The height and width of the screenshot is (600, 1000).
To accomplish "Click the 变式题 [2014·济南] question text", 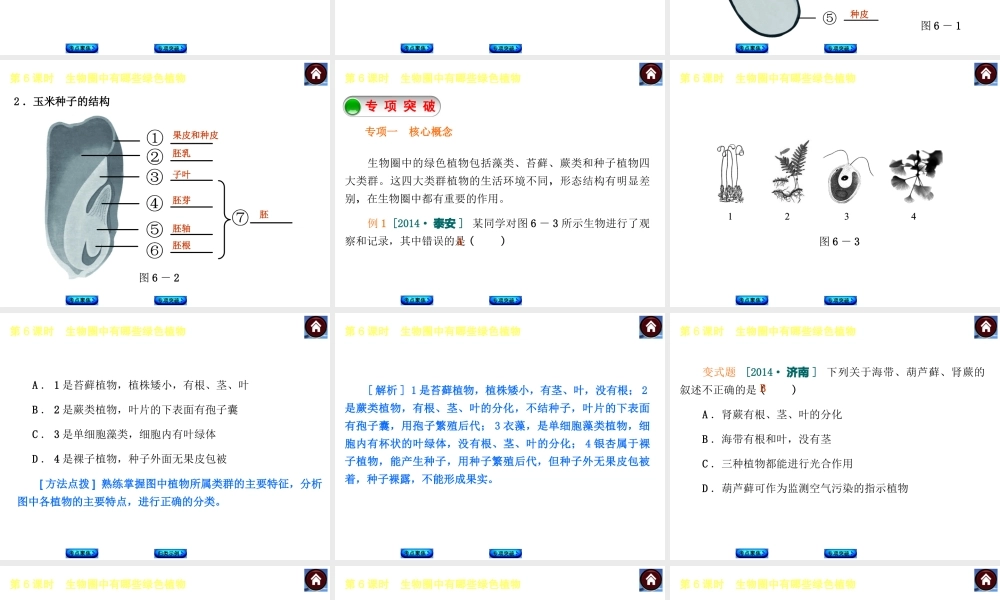I will (832, 381).
